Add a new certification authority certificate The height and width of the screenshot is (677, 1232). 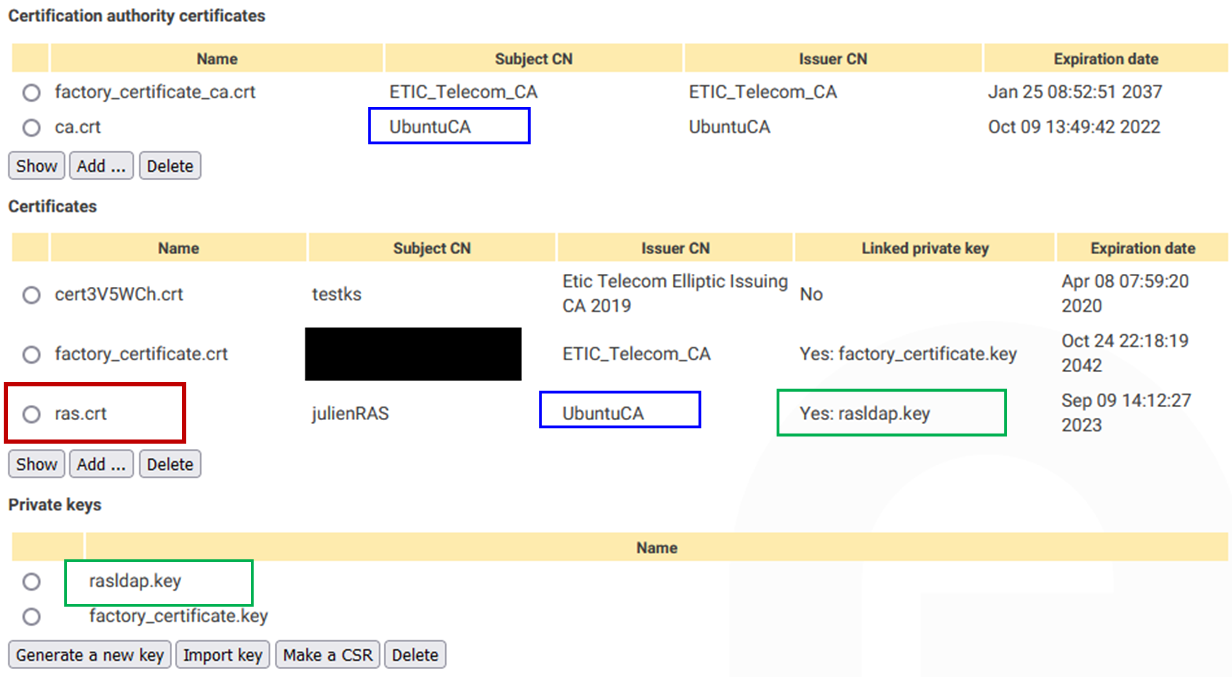point(102,166)
